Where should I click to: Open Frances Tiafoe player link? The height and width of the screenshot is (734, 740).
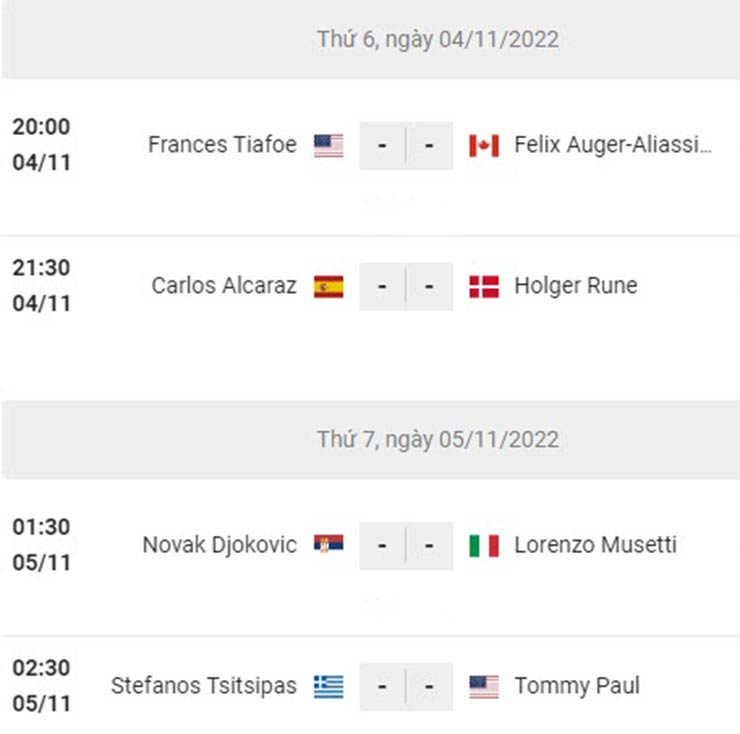pyautogui.click(x=222, y=144)
